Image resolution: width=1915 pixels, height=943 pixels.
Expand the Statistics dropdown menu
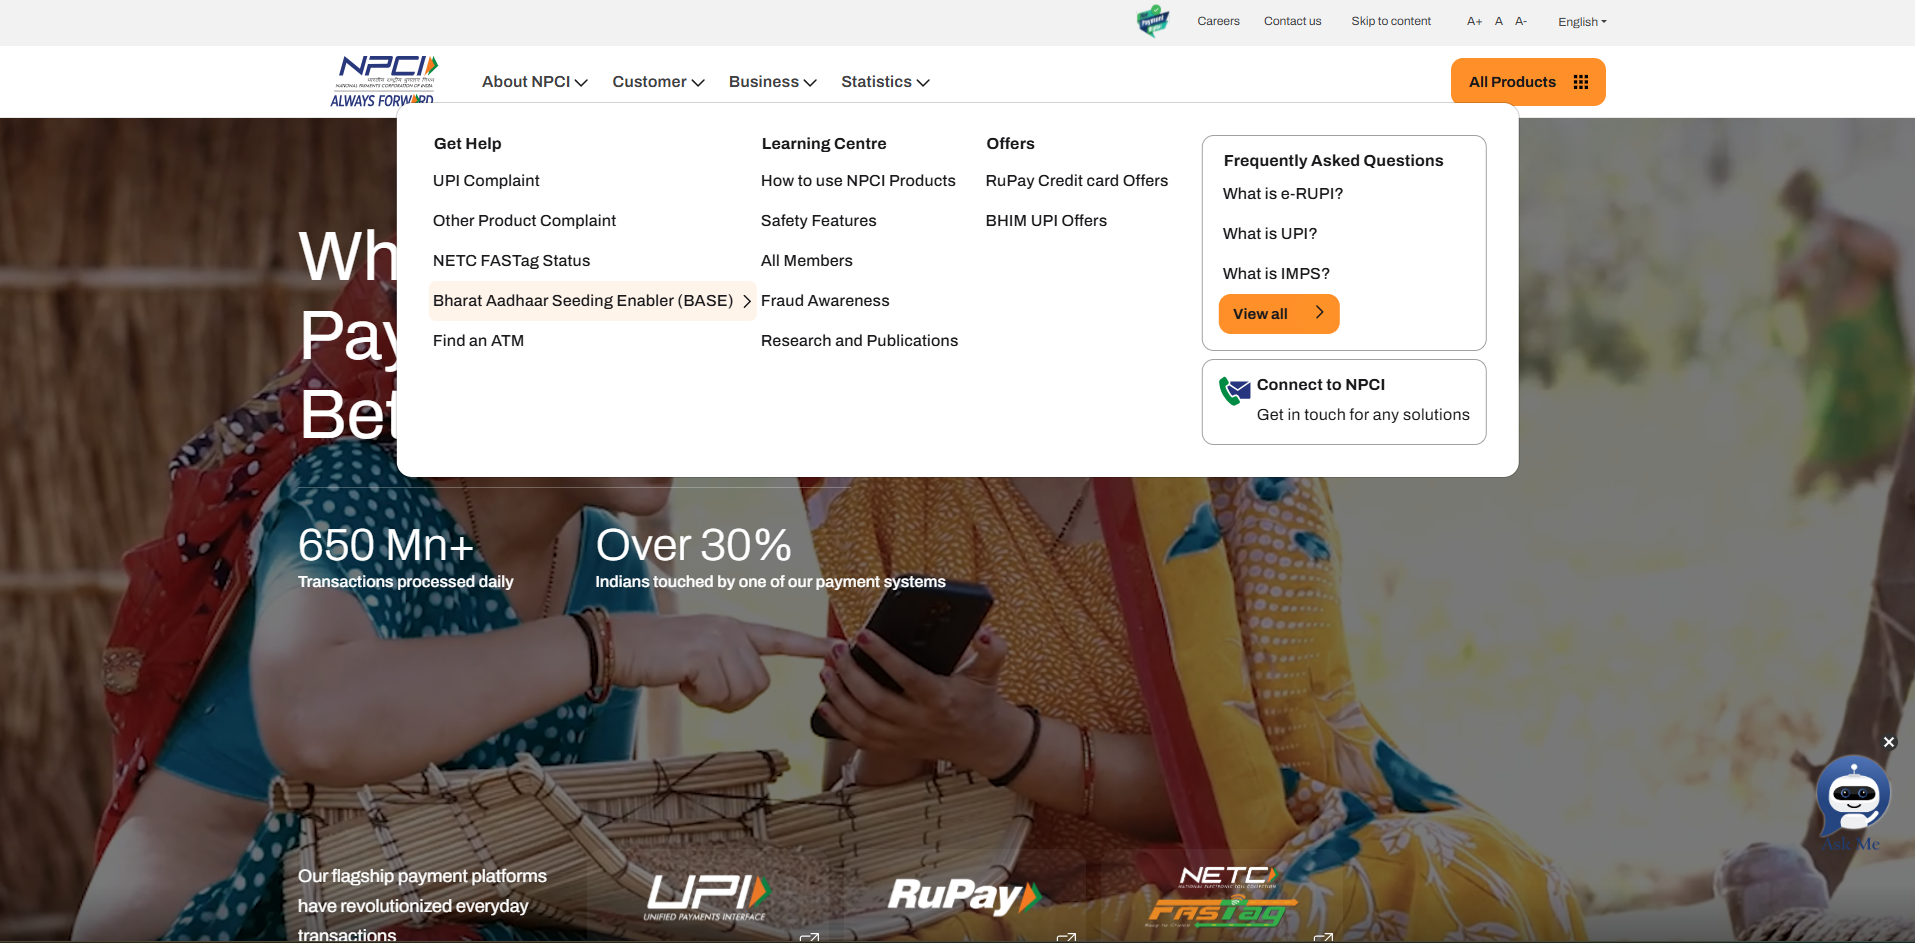point(885,82)
